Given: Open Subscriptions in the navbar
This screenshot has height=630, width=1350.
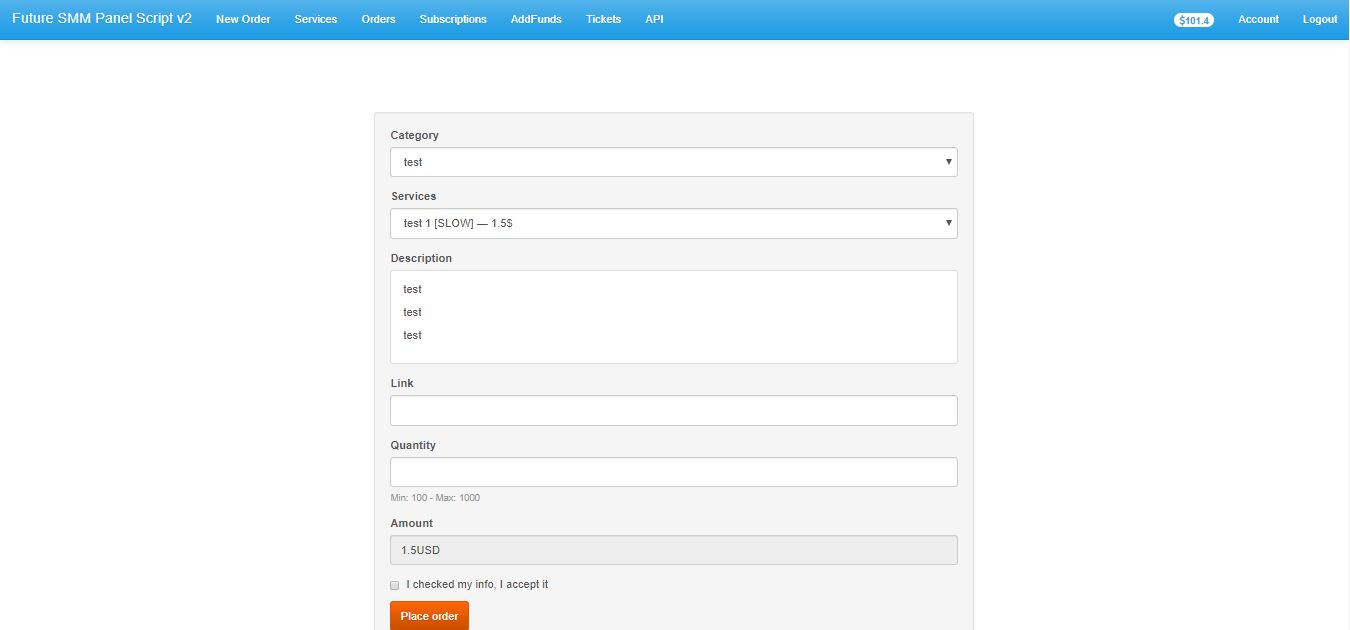Looking at the screenshot, I should [453, 19].
